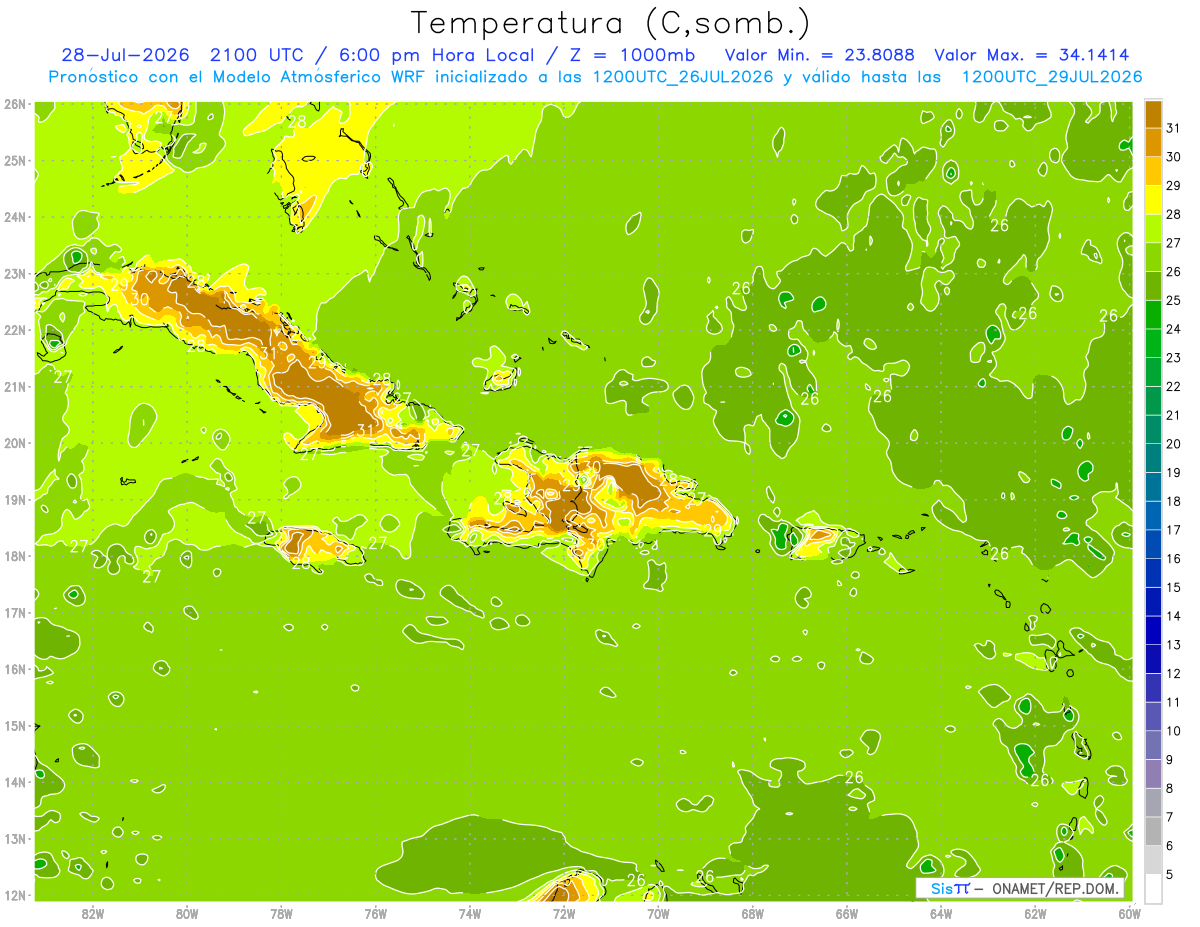Click the legend value 21
The image size is (1200, 927).
1173,415
